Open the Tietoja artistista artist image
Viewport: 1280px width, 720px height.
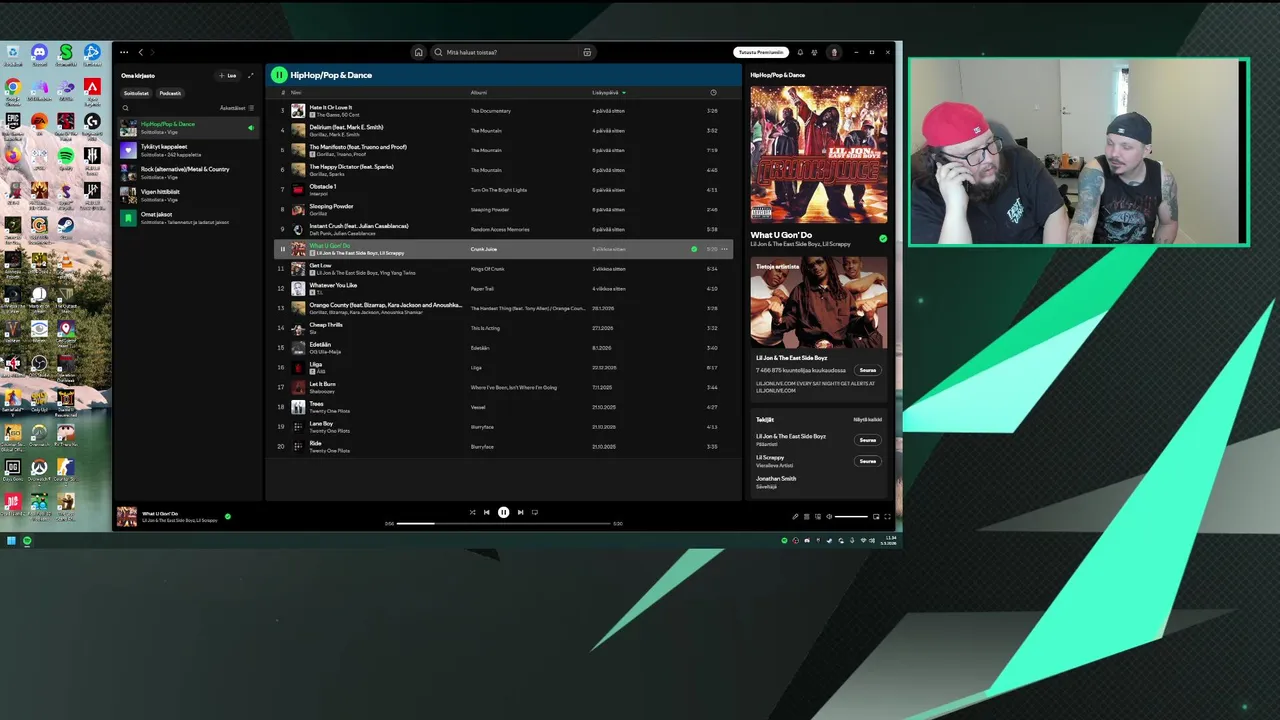(818, 302)
